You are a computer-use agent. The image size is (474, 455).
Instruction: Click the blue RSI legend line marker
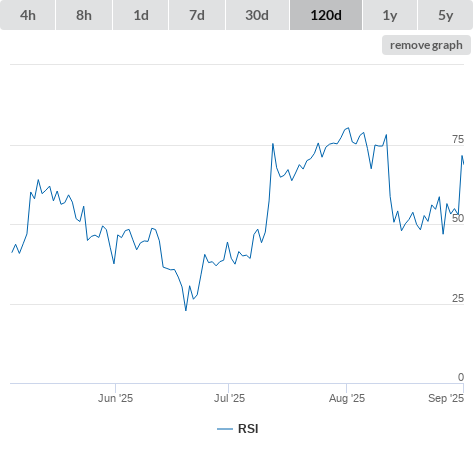225,429
